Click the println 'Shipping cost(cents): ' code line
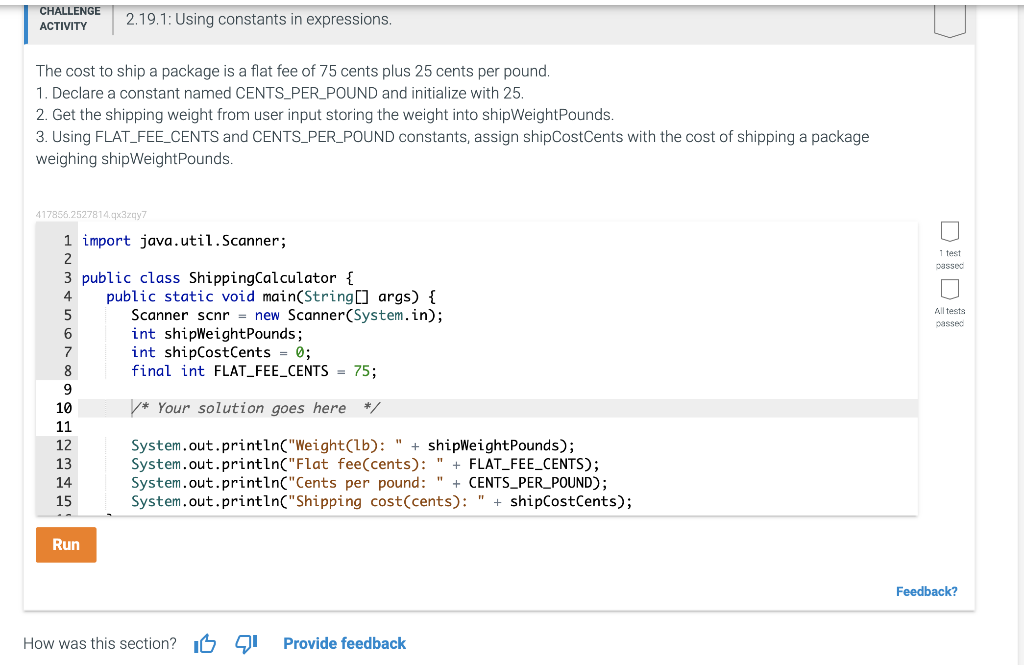 point(381,502)
